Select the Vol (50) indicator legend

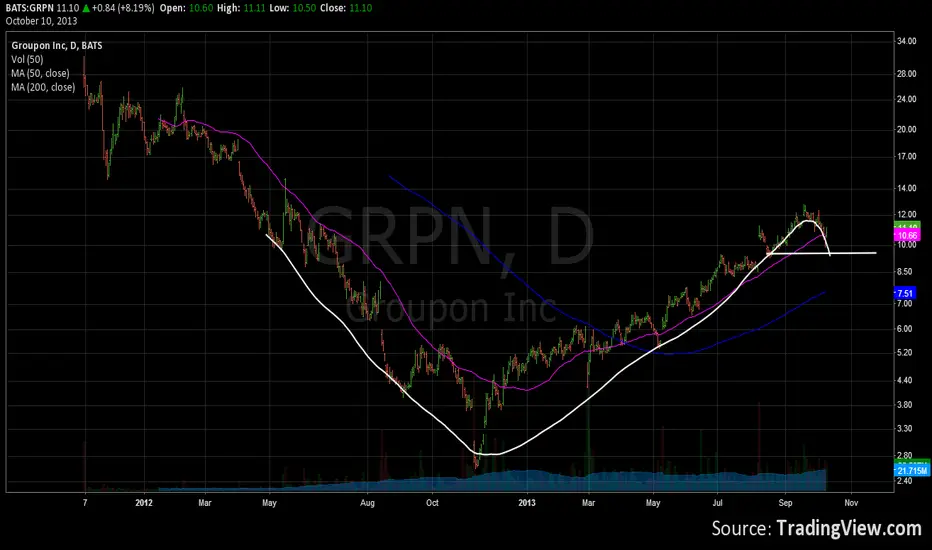tap(27, 59)
